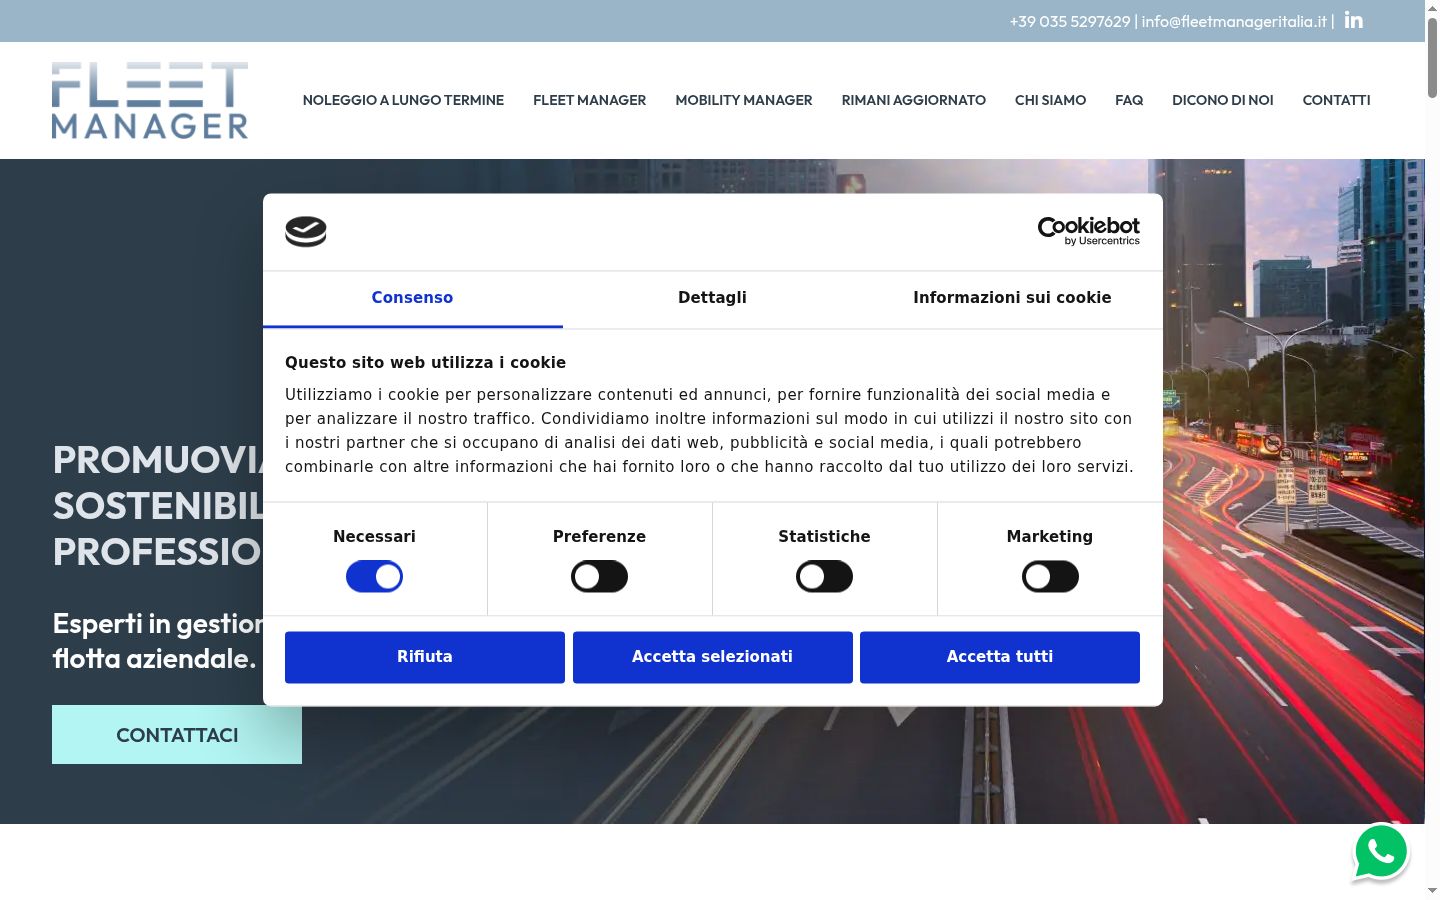Open Rimani Aggiornato menu item
Image resolution: width=1440 pixels, height=900 pixels.
913,100
